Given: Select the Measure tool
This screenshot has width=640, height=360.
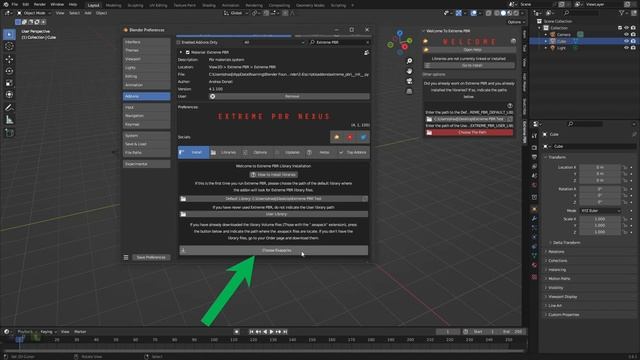Looking at the screenshot, I should pos(9,120).
